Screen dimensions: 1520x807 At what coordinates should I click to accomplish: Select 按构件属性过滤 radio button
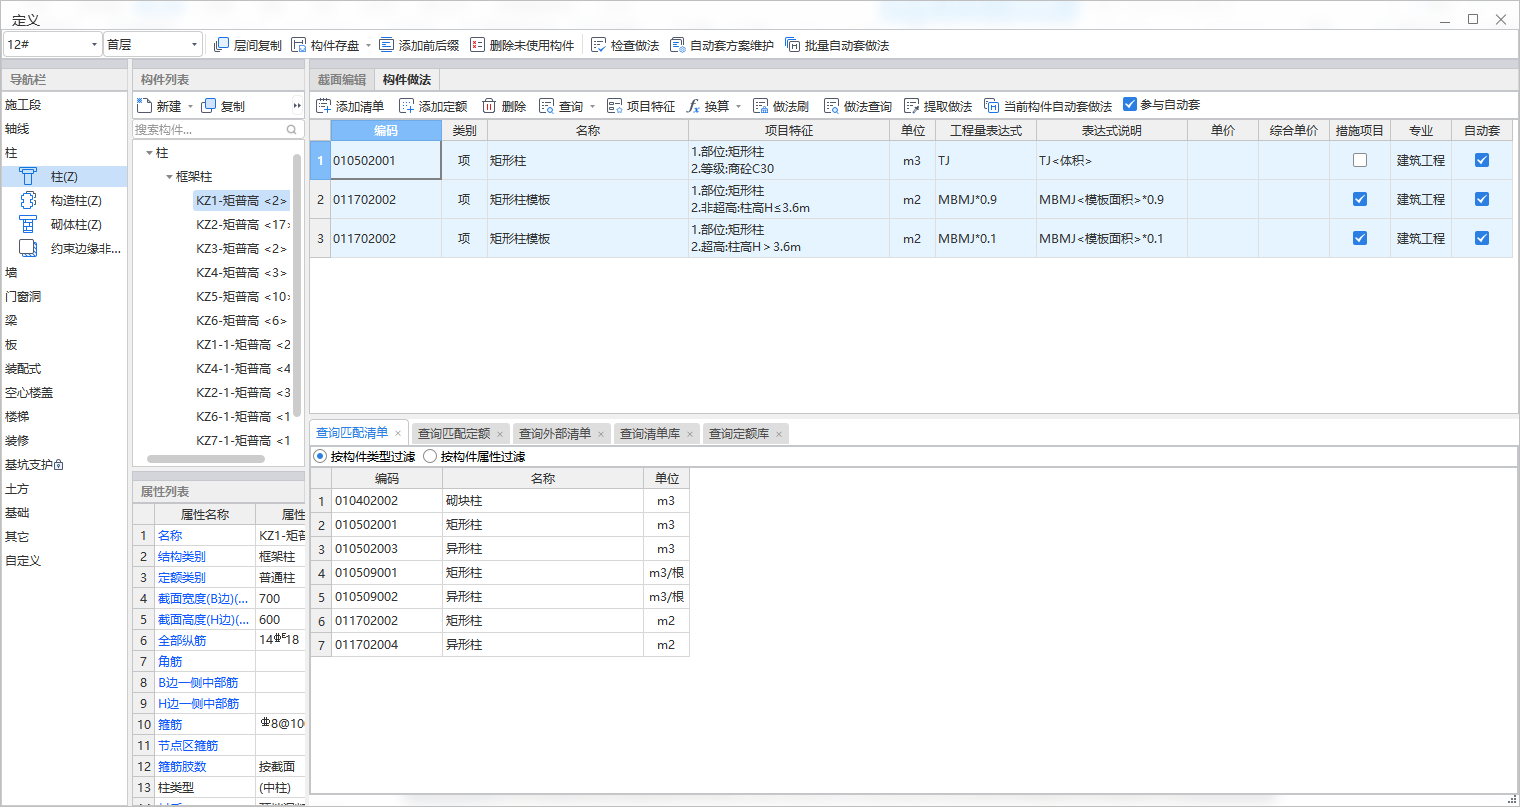click(430, 456)
